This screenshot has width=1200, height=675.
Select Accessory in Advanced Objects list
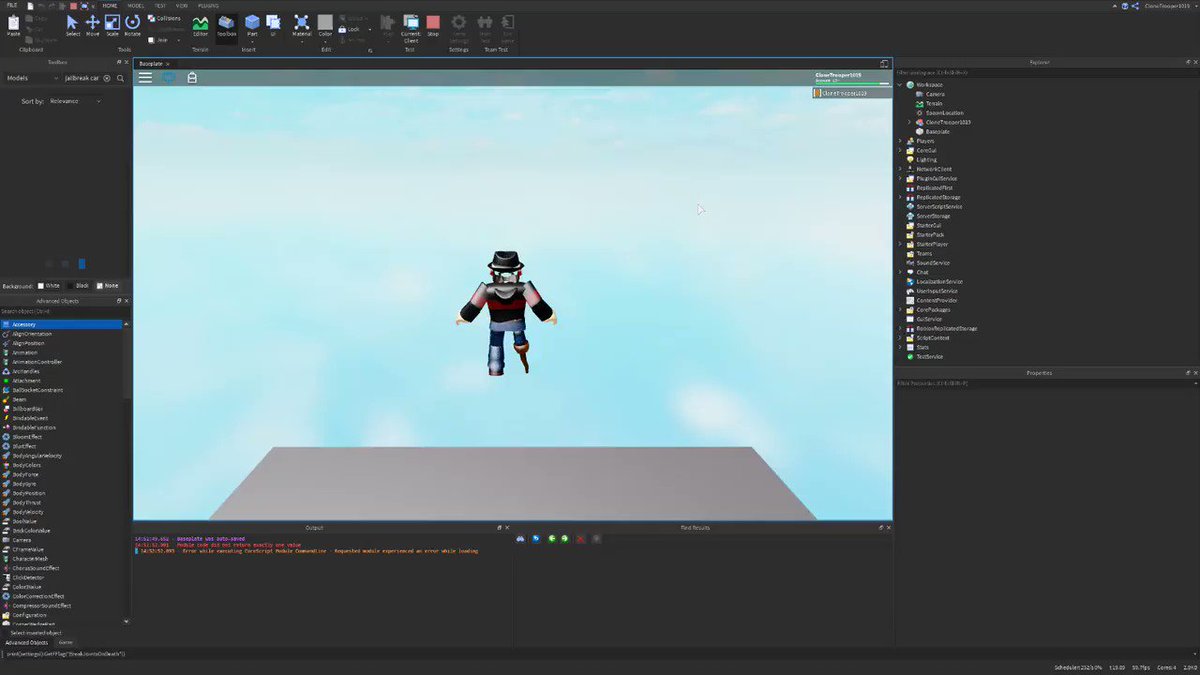tap(62, 324)
